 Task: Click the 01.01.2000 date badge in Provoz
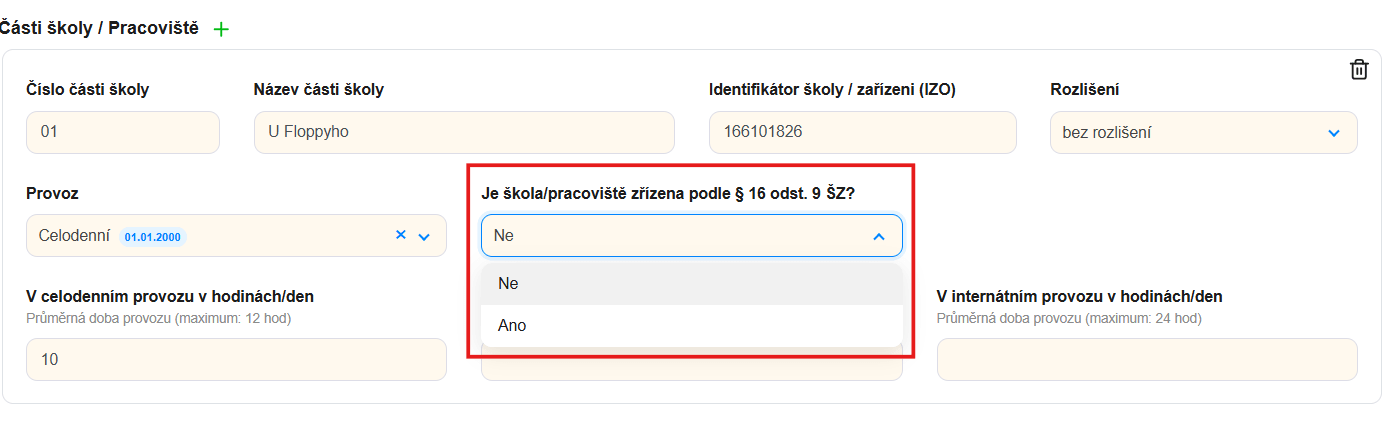pos(154,237)
